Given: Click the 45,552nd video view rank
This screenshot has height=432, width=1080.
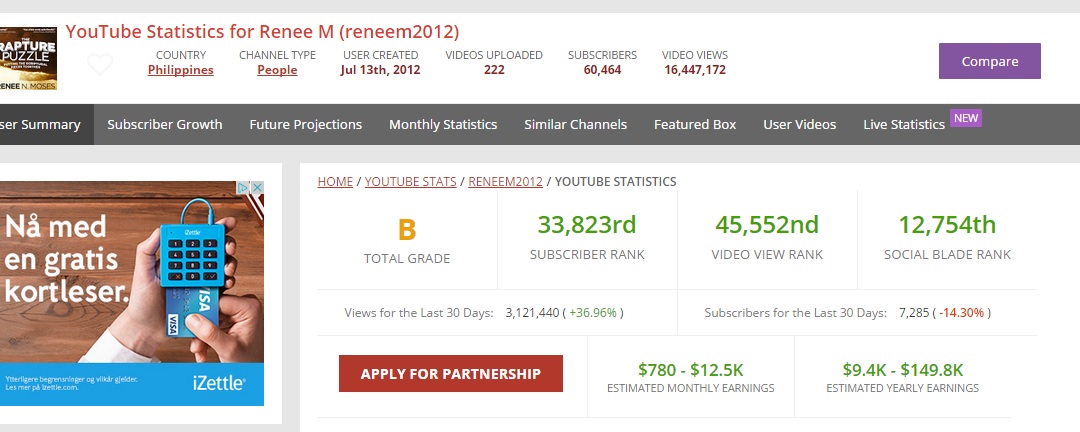Looking at the screenshot, I should click(x=767, y=225).
